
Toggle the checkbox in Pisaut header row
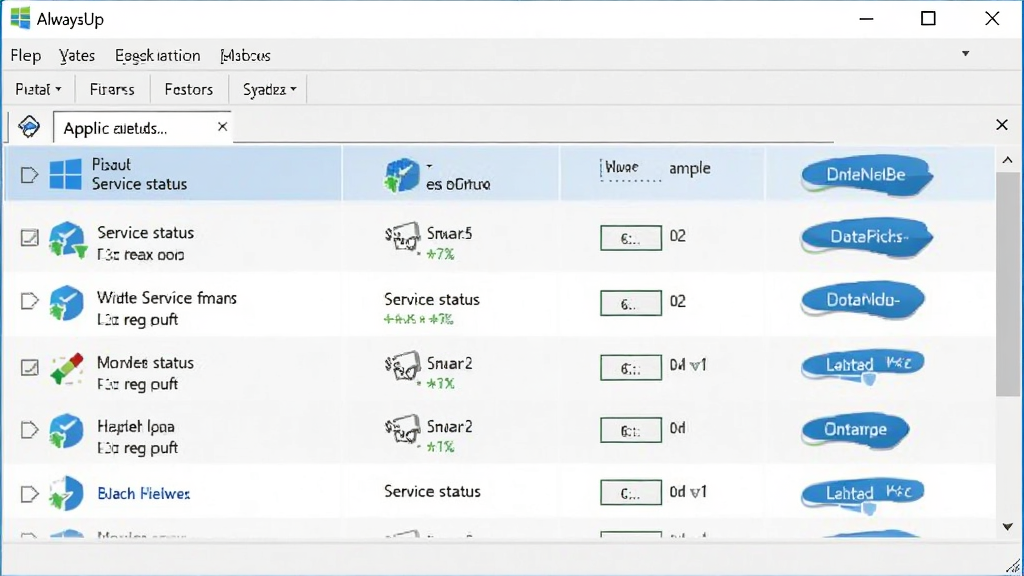(29, 175)
